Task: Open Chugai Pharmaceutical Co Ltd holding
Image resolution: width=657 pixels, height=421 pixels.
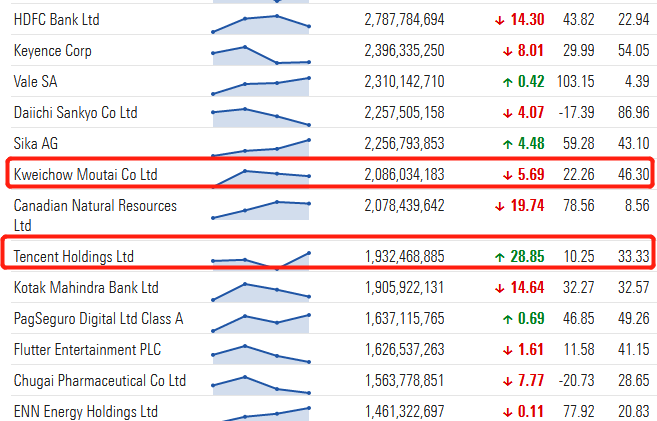Action: click(x=100, y=381)
